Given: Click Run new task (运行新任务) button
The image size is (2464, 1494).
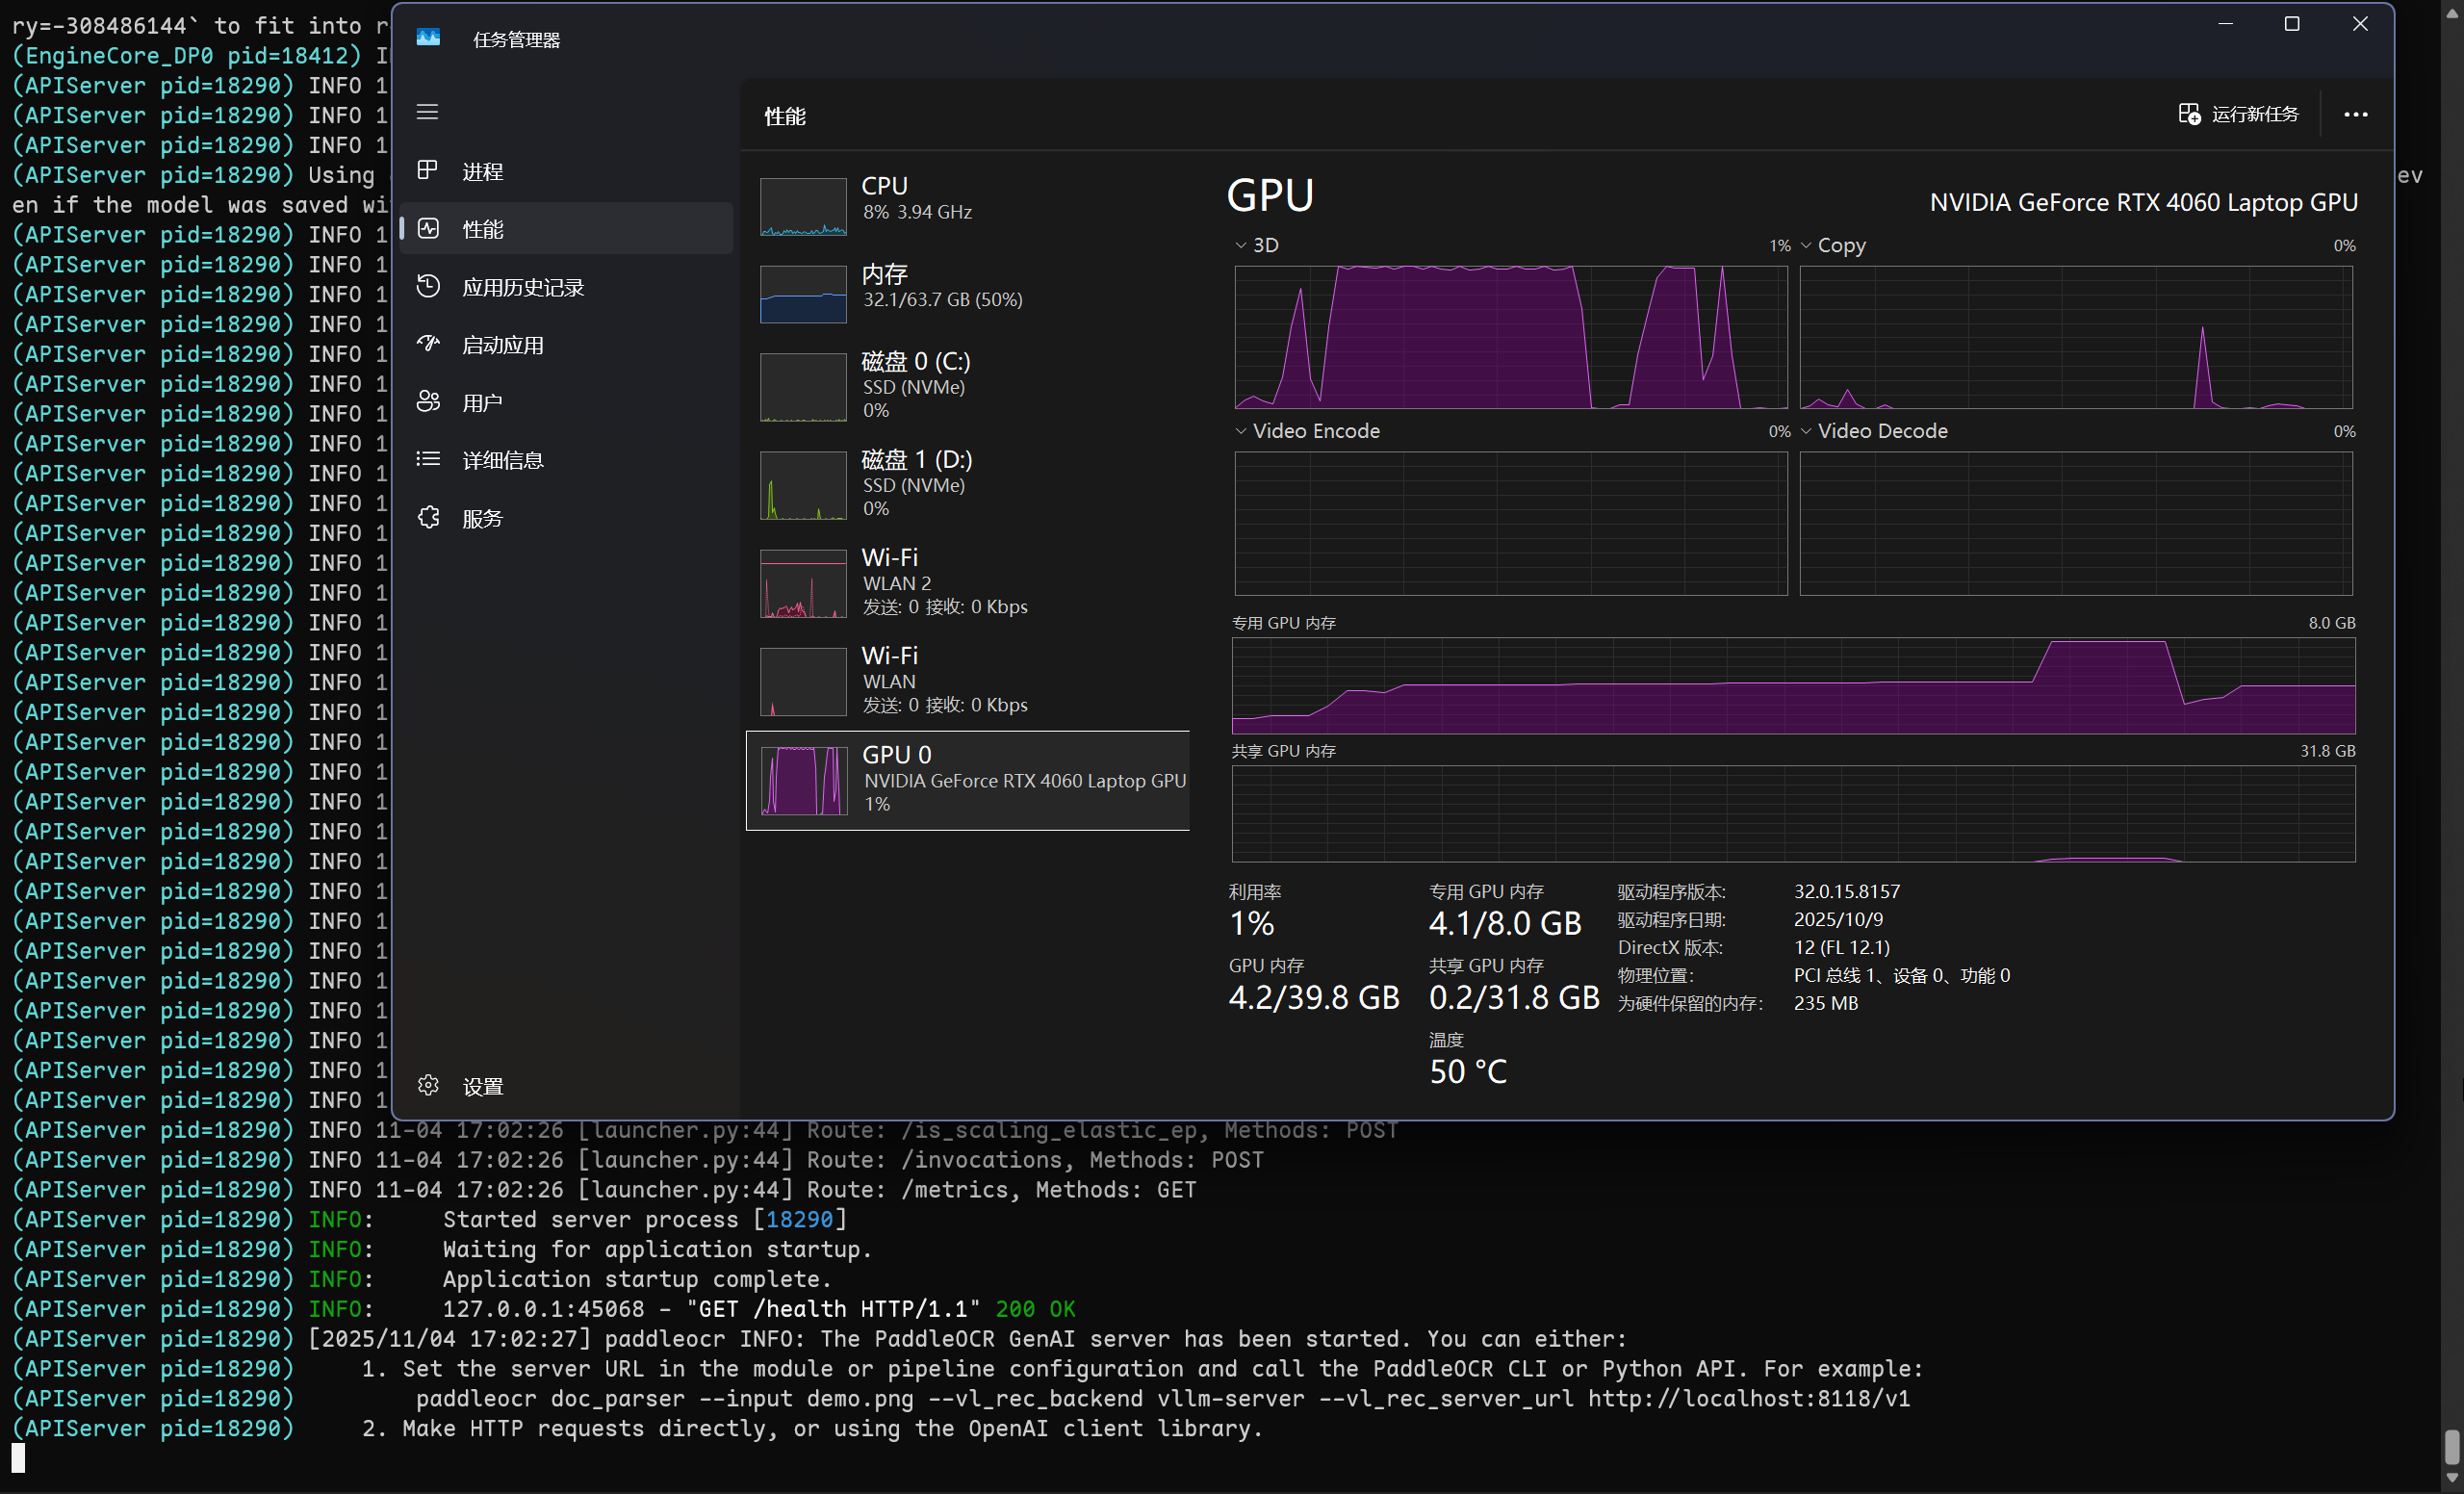Looking at the screenshot, I should (x=2238, y=114).
